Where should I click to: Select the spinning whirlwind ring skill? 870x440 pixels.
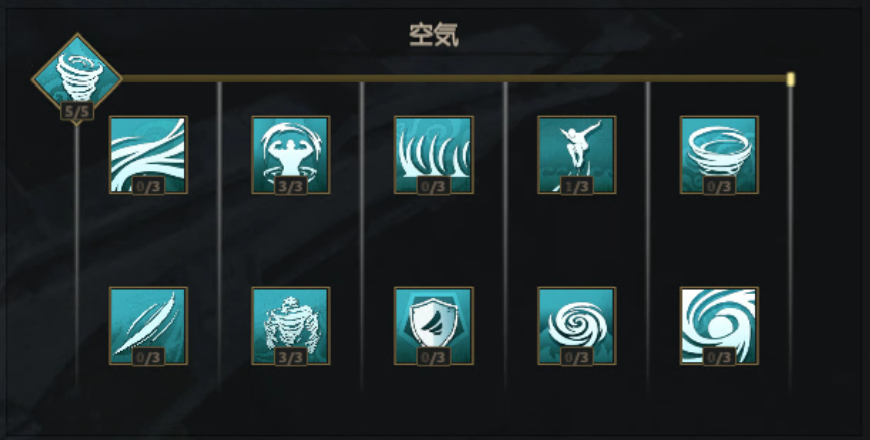719,155
